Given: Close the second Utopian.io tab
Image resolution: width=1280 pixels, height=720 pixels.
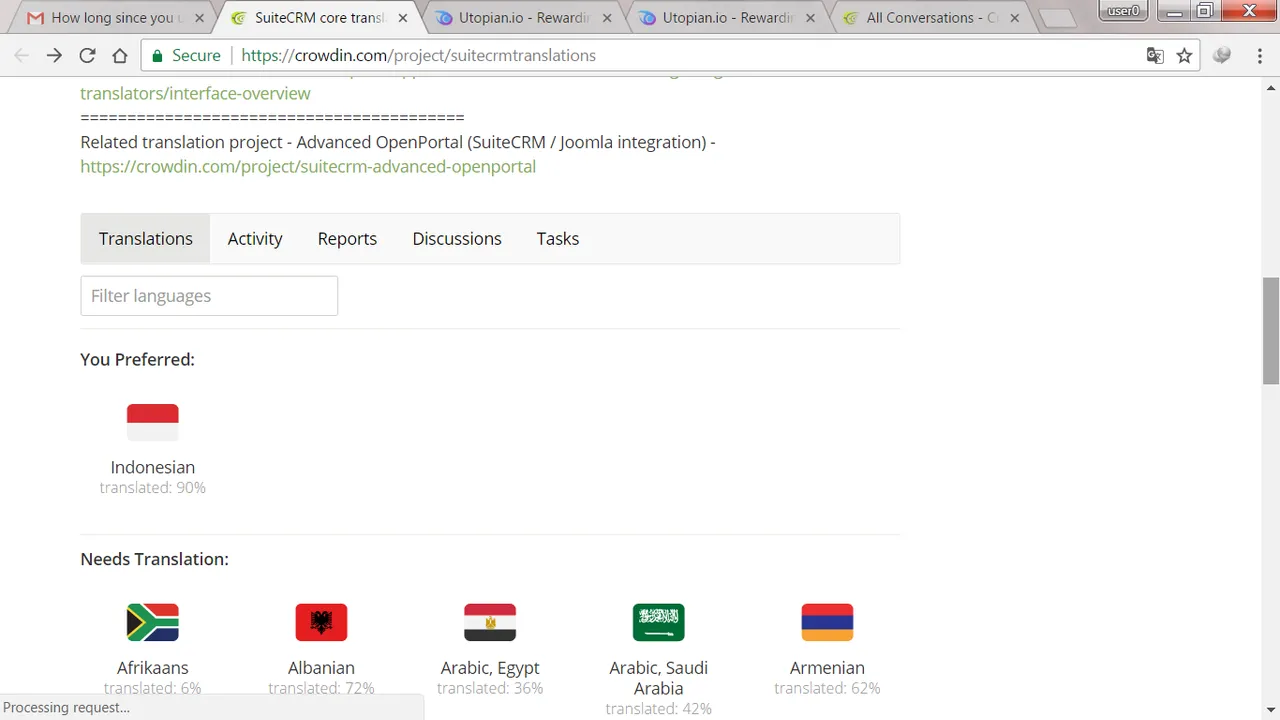Looking at the screenshot, I should pos(810,18).
